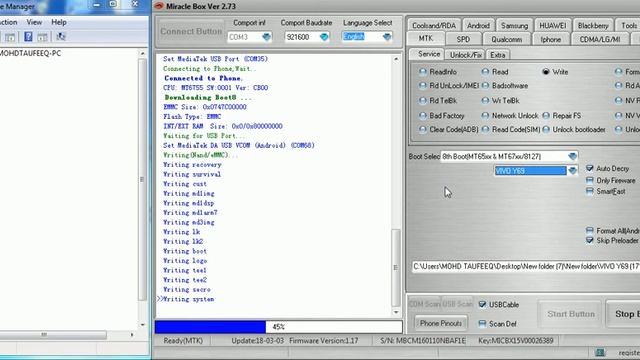Click the Miracle Box red title icon
640x360 pixels.
point(159,6)
